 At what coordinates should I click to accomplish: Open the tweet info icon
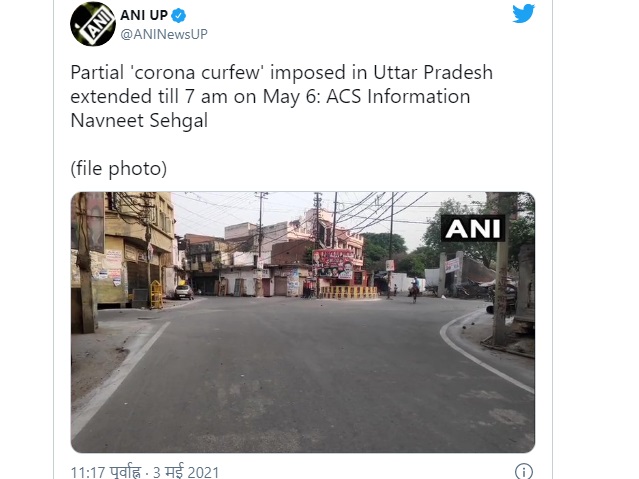[x=523, y=471]
